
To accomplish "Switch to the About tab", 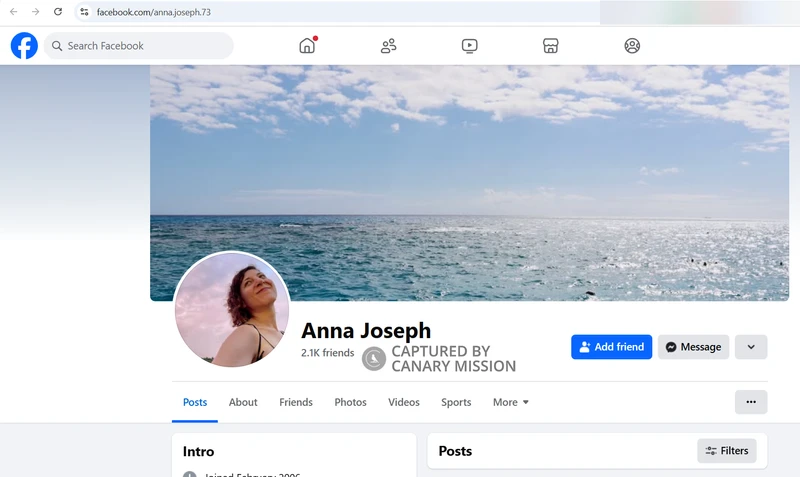I will coord(243,403).
